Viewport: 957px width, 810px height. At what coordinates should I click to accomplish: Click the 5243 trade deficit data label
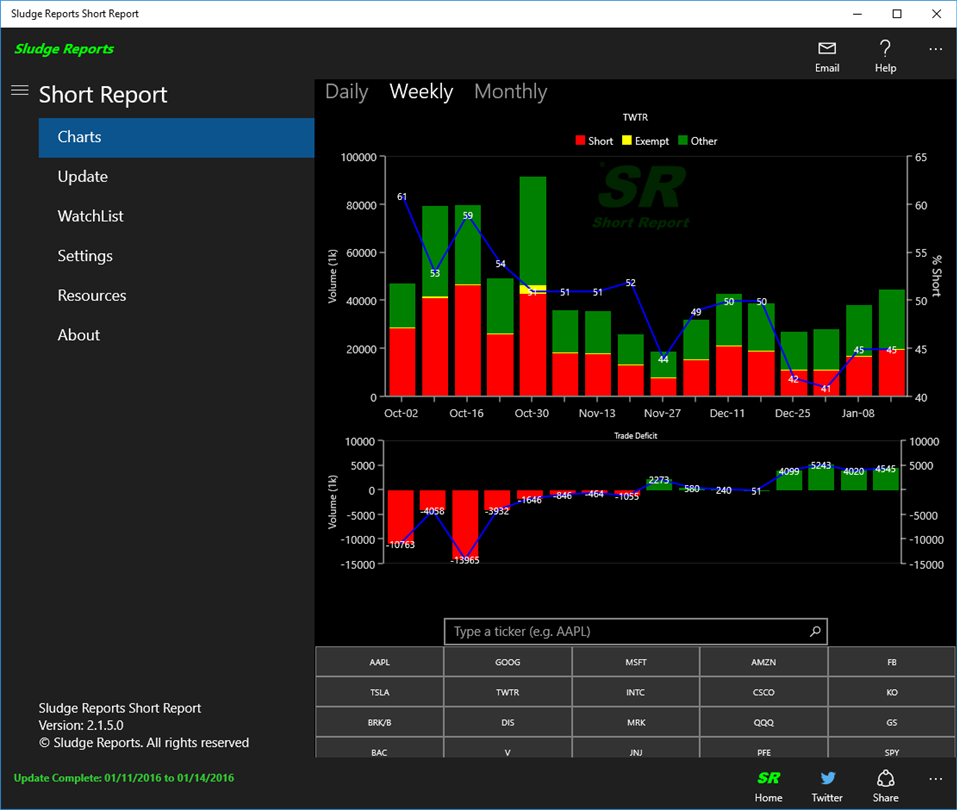click(x=821, y=465)
